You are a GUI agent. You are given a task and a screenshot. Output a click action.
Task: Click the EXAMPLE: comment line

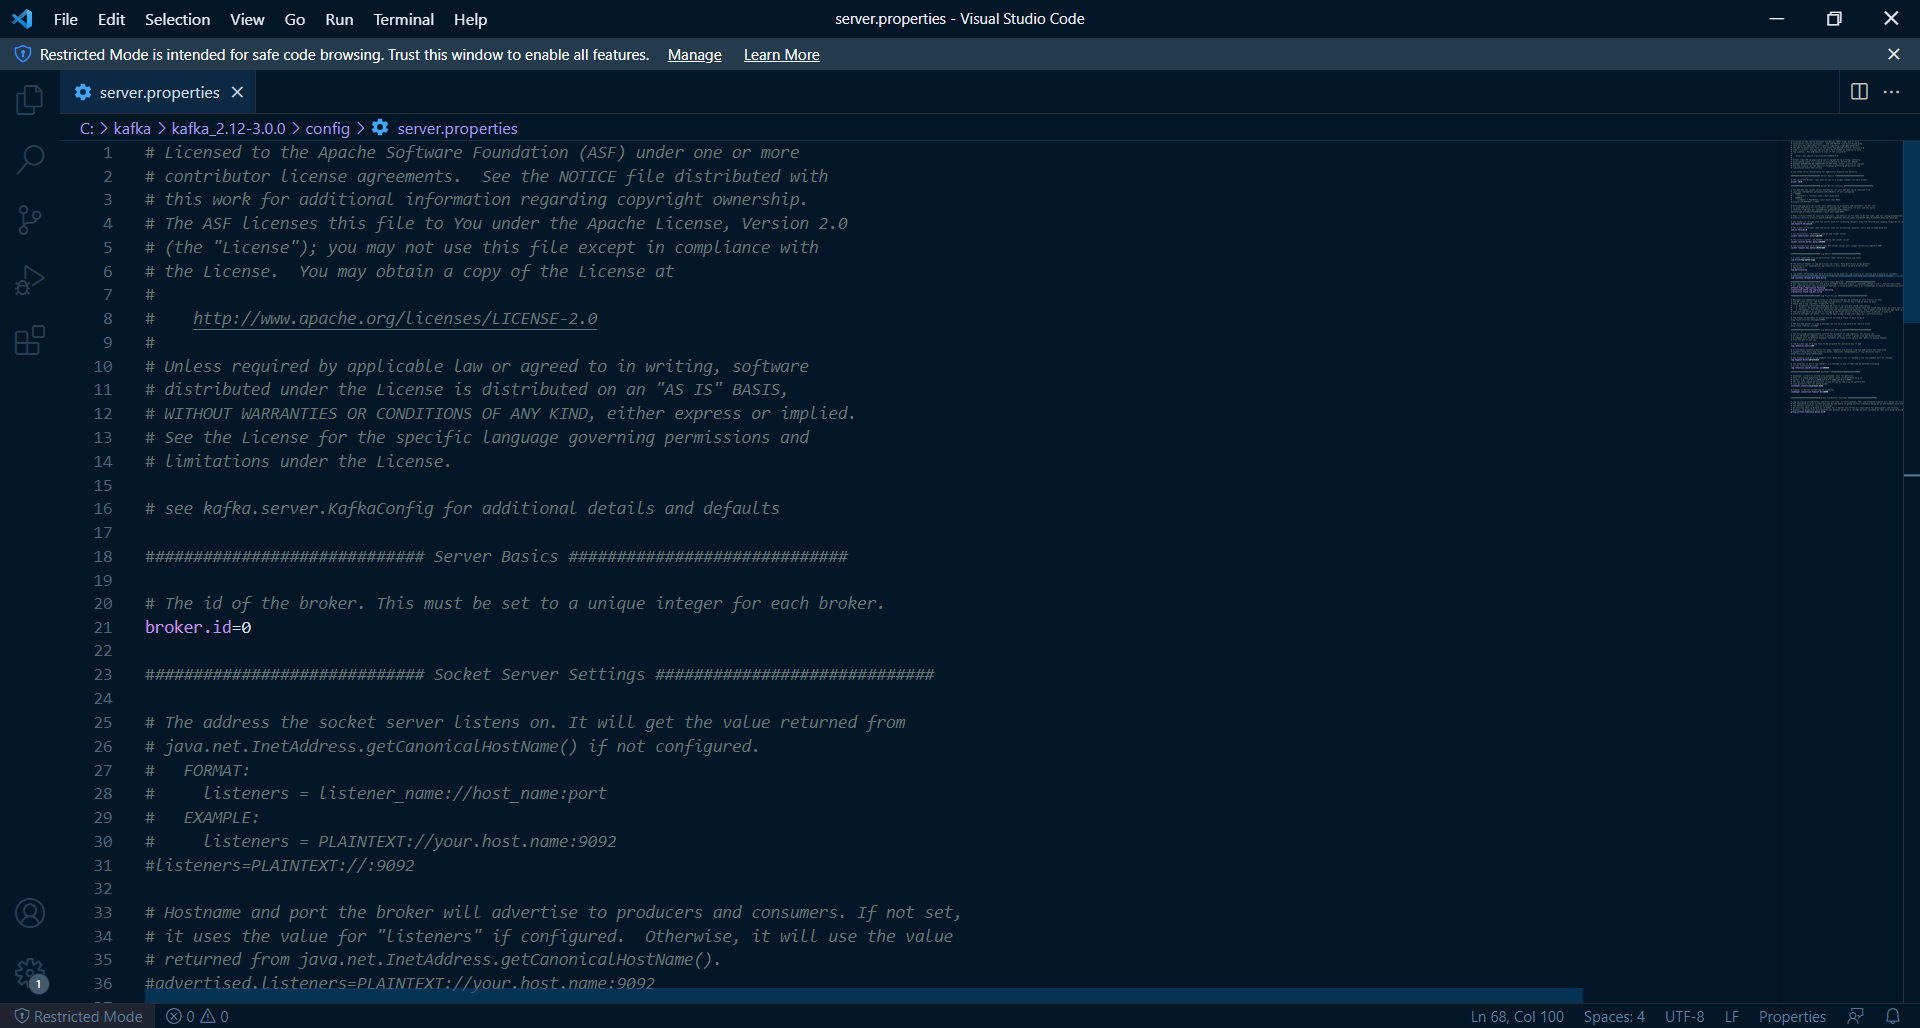(x=202, y=817)
